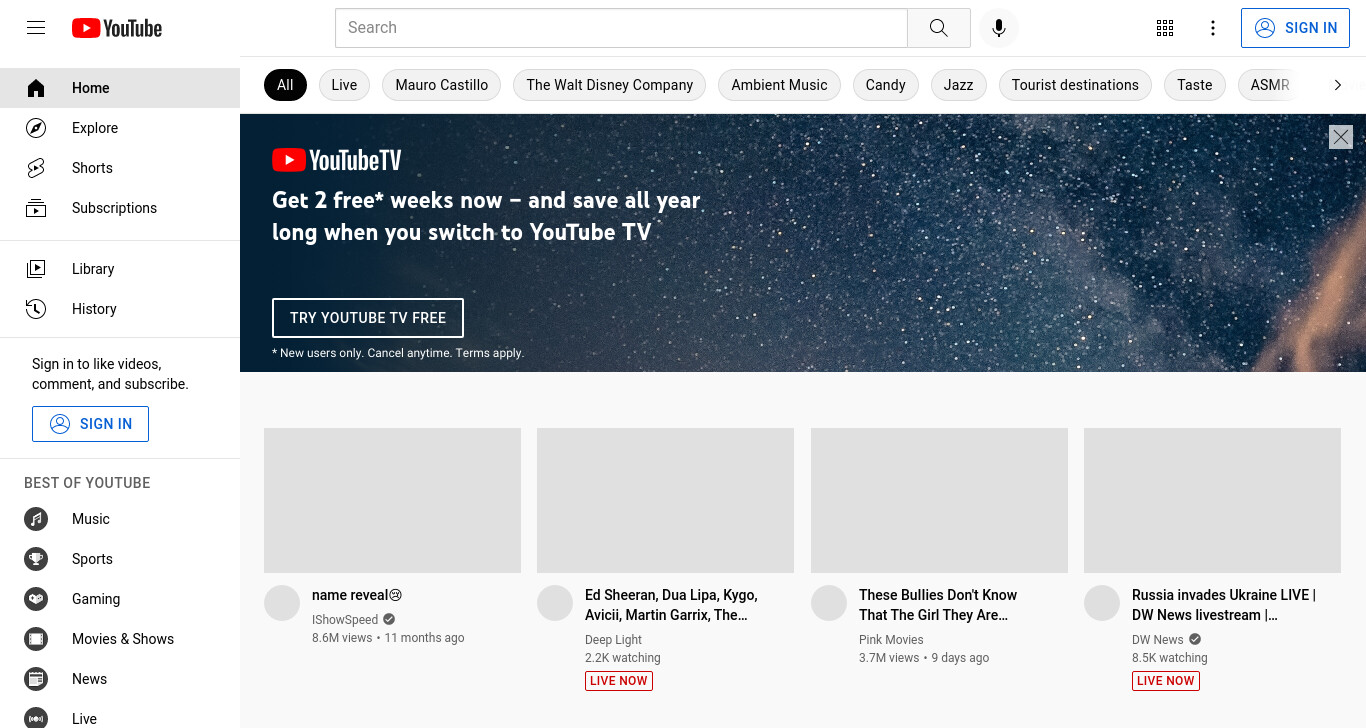Click the Subscriptions icon in sidebar
The width and height of the screenshot is (1366, 728).
point(36,208)
